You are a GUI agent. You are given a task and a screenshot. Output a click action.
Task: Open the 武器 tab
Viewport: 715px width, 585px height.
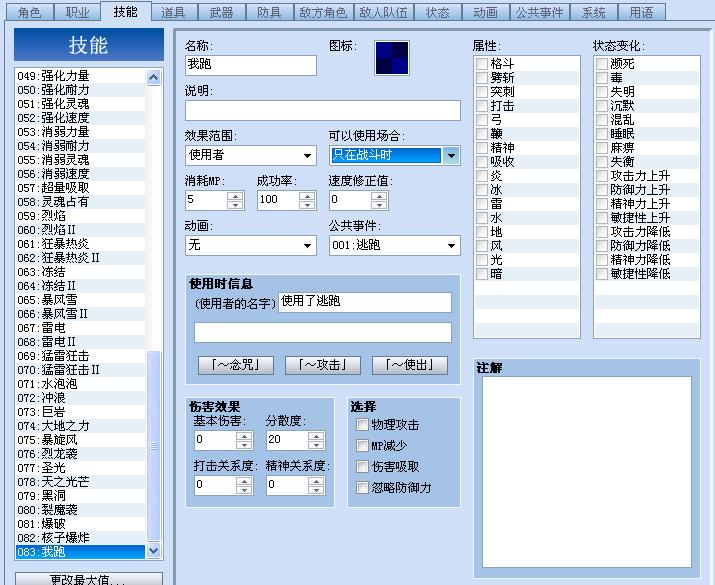click(x=222, y=12)
